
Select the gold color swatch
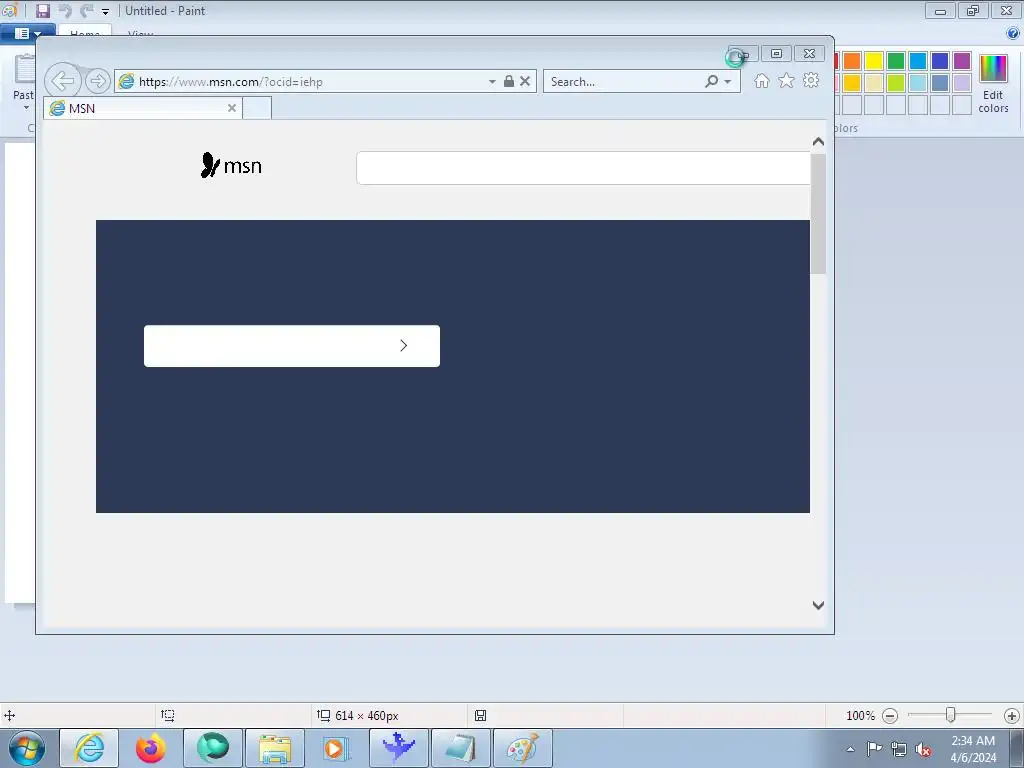coord(852,83)
